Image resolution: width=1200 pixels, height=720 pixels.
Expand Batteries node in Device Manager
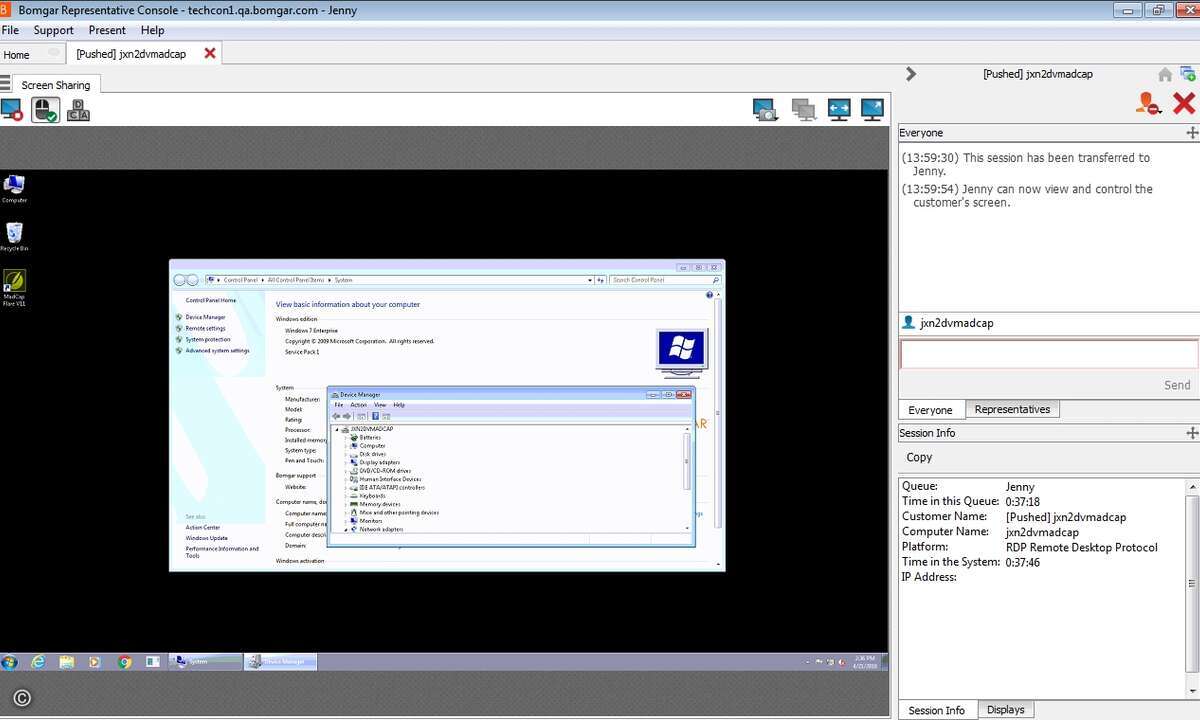(347, 437)
